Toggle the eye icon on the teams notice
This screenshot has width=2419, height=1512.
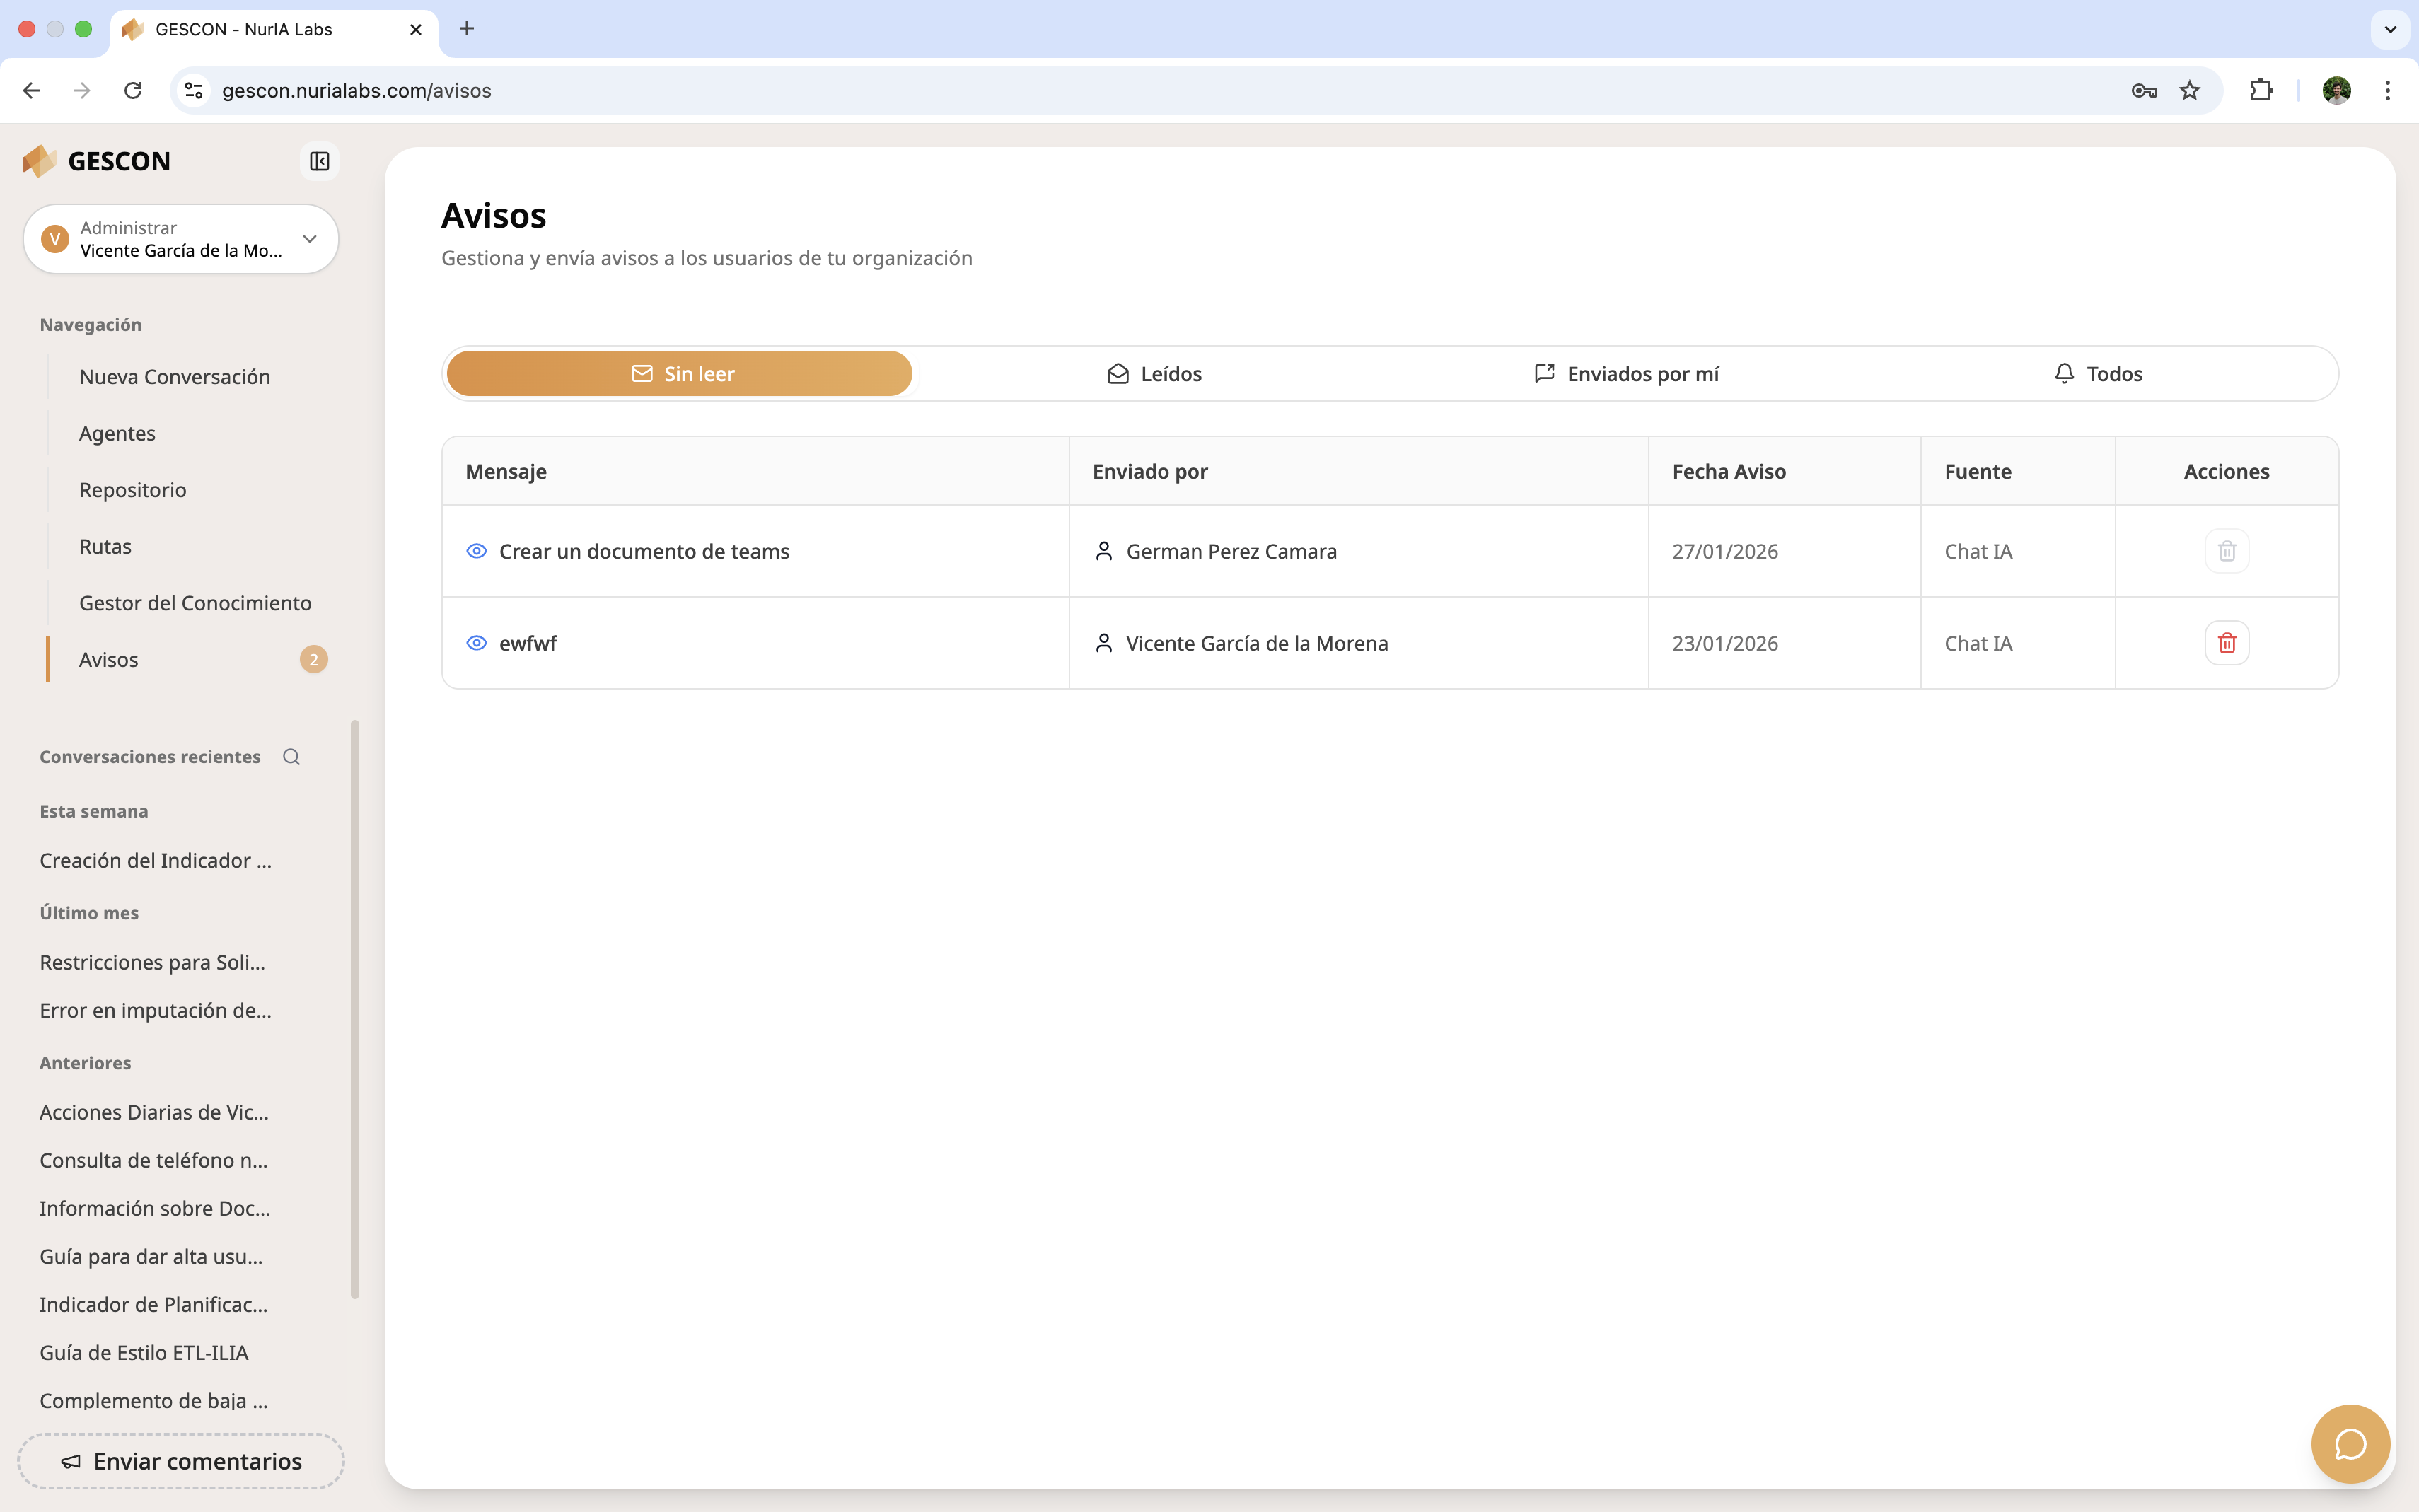click(x=477, y=551)
